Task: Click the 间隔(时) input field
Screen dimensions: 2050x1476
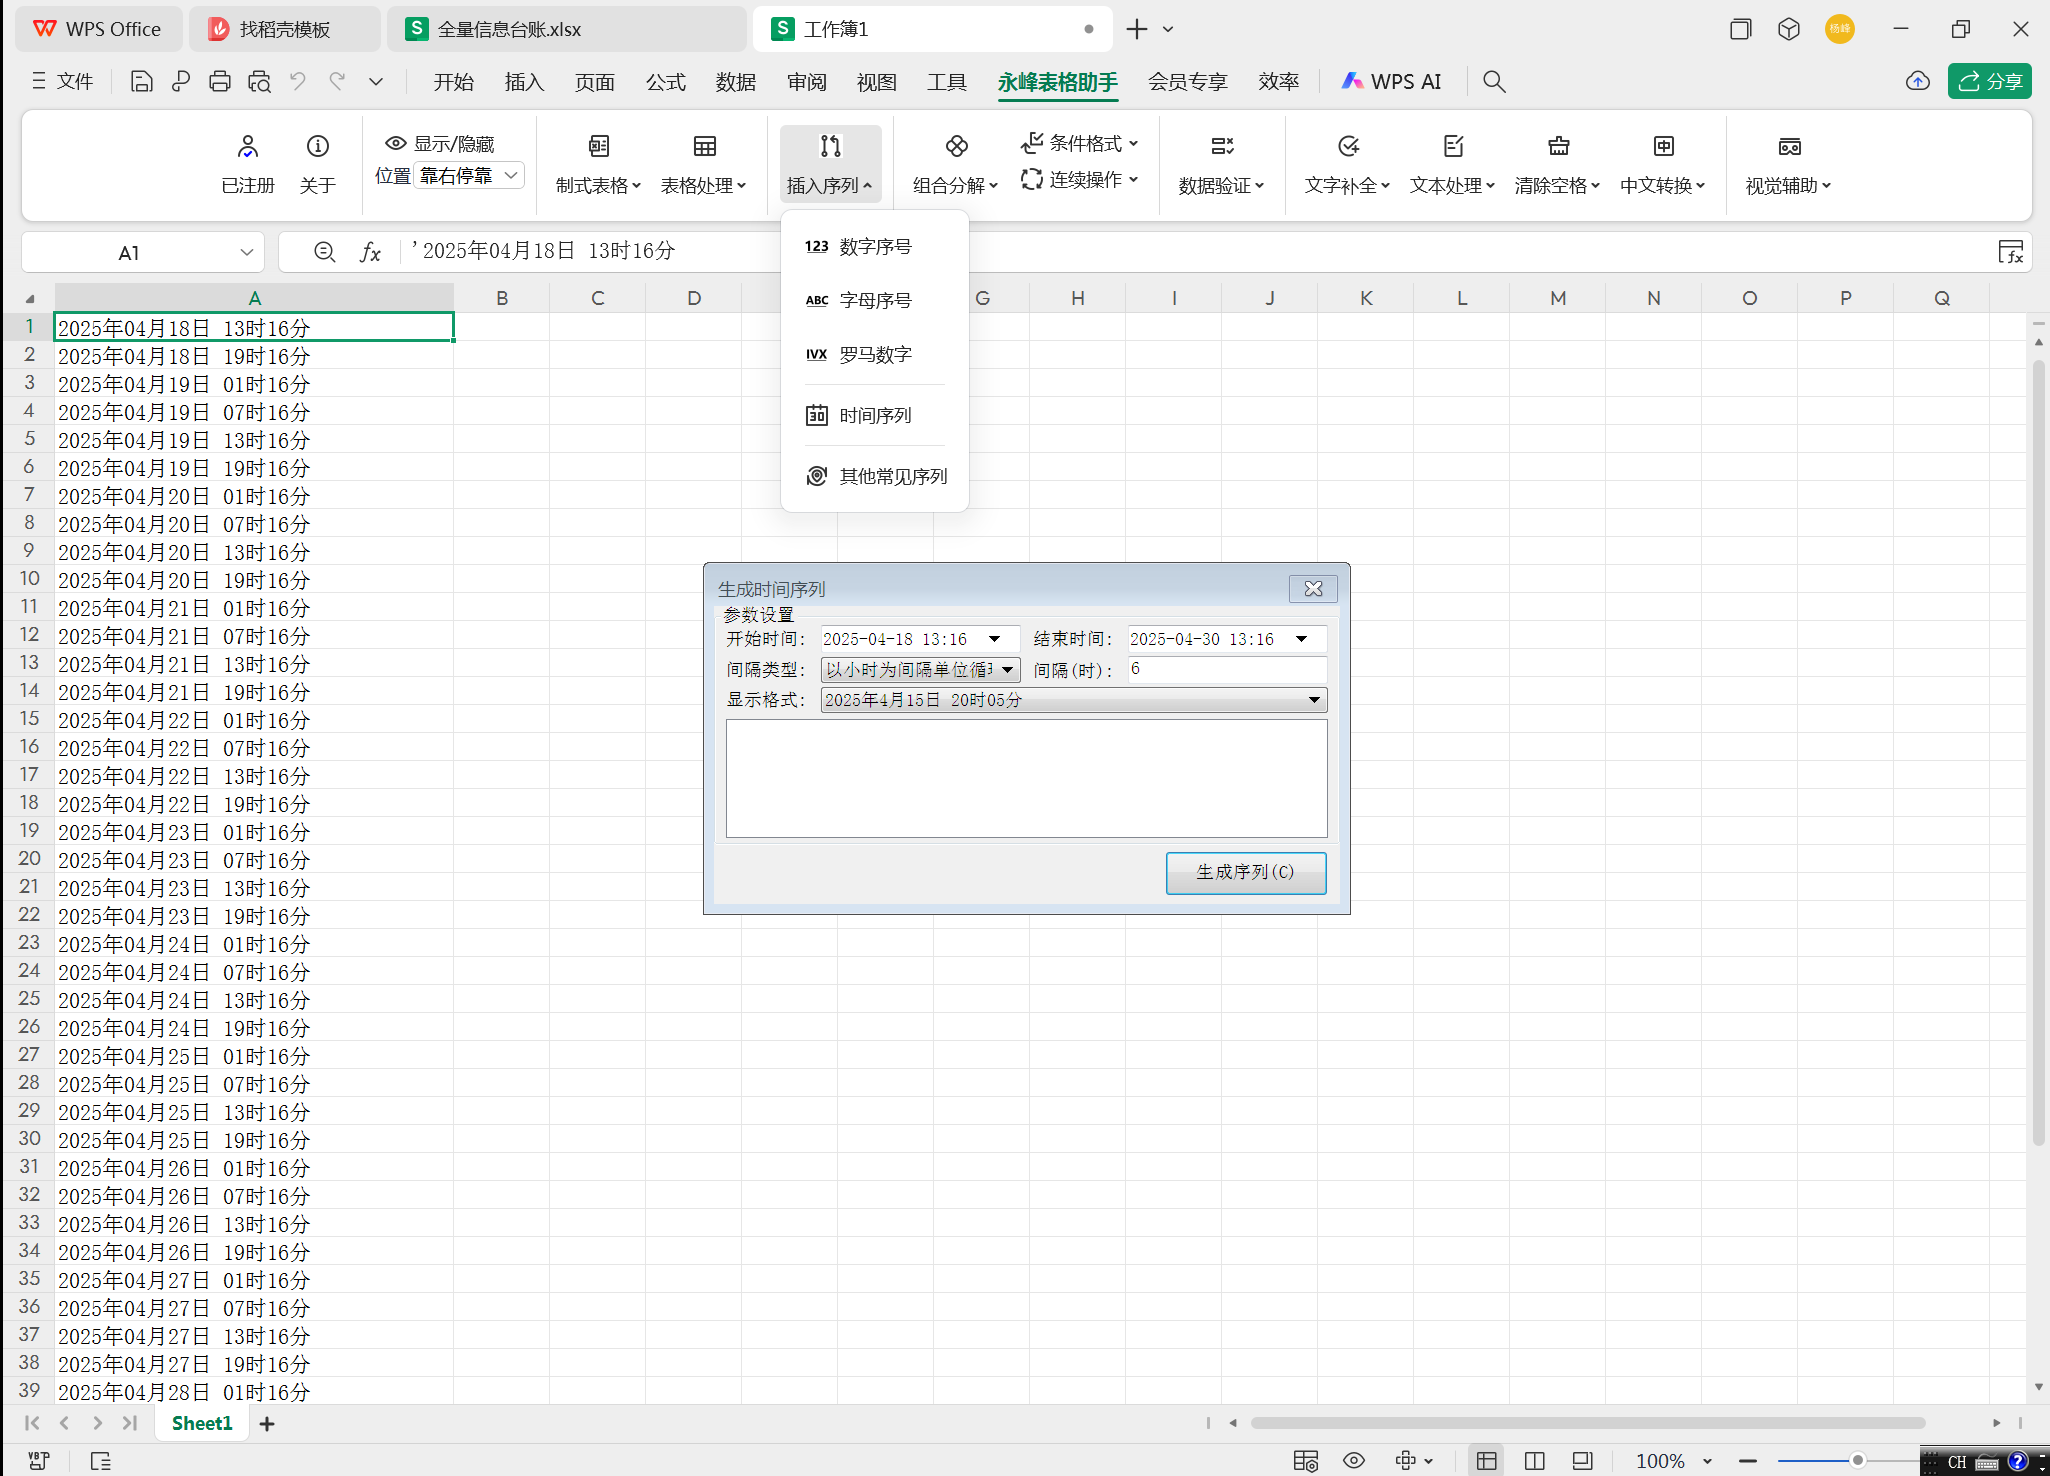Action: [x=1226, y=670]
